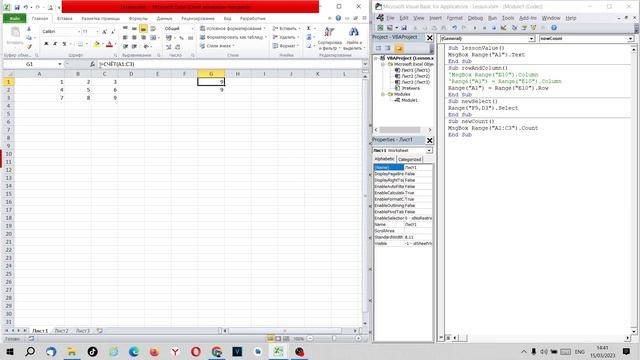The image size is (640, 360).
Task: Open the number format Общий dropdown
Action: pyautogui.click(x=192, y=29)
